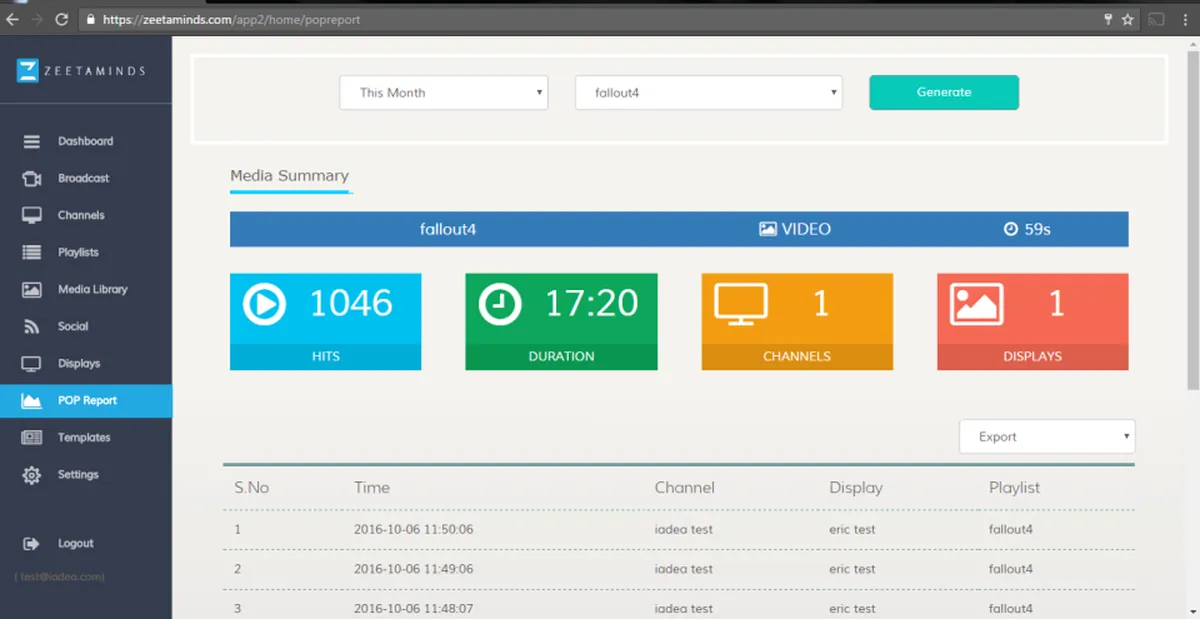Click the clock icon on Duration tile
1200x619 pixels.
500,304
